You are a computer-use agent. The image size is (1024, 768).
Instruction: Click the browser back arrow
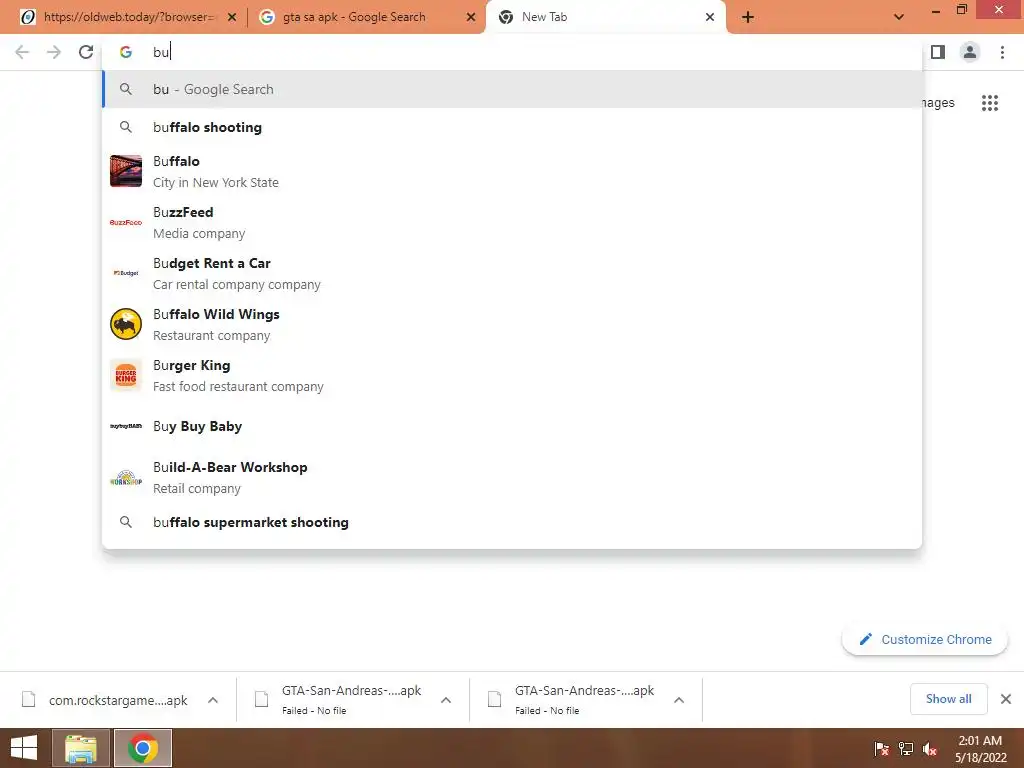tap(22, 52)
